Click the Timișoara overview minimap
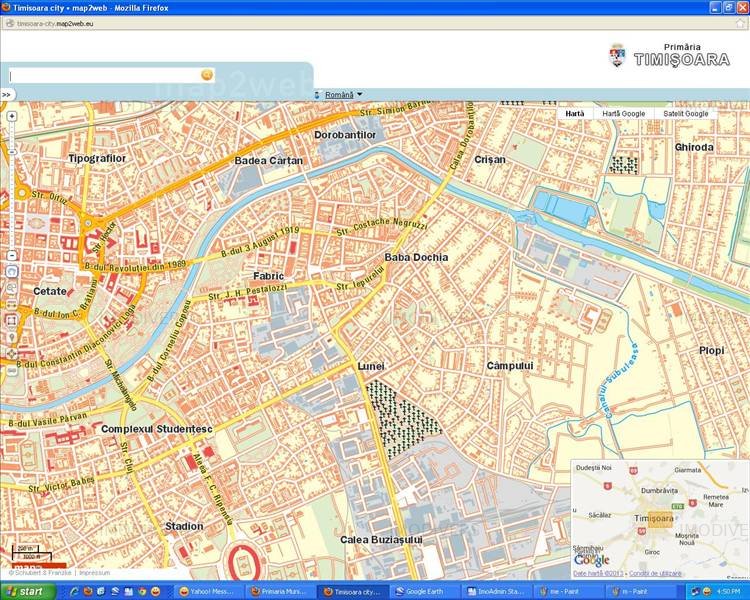 (659, 515)
